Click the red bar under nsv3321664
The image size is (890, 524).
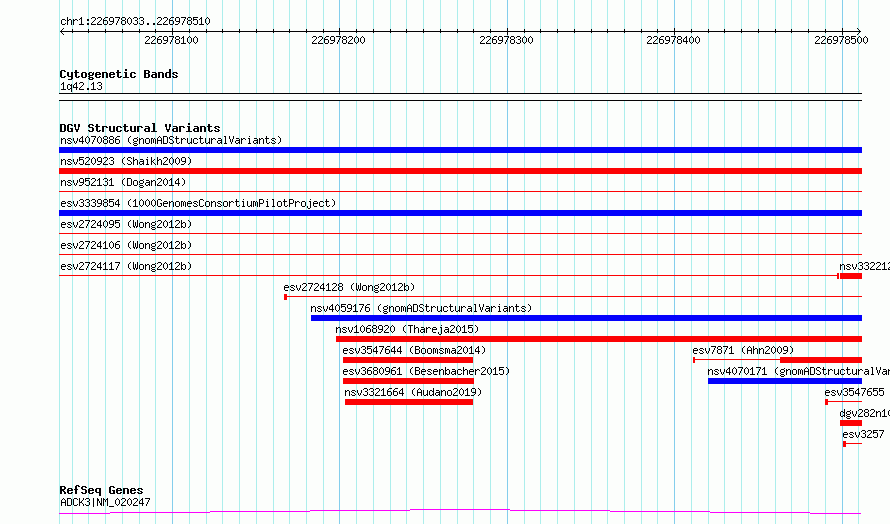click(x=409, y=402)
